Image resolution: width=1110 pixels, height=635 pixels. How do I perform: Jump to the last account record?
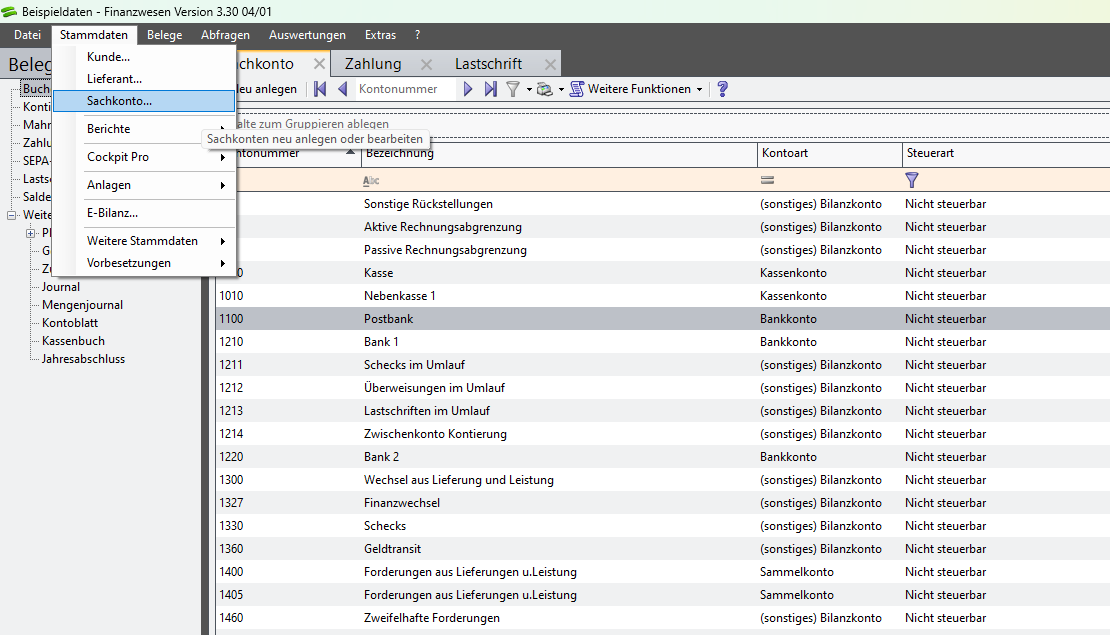tap(490, 89)
